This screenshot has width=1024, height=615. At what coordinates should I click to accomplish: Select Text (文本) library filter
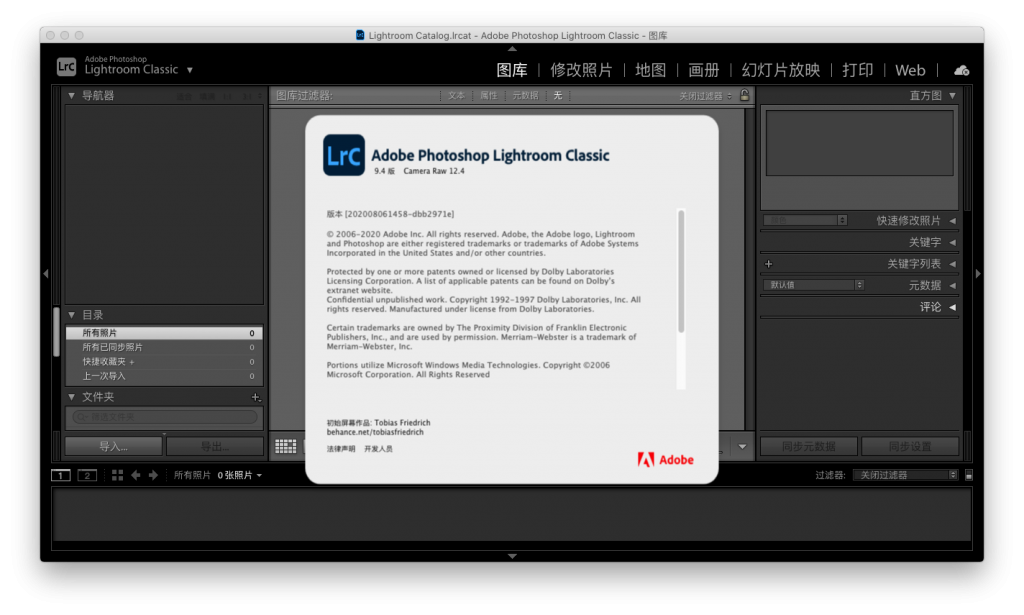(456, 95)
